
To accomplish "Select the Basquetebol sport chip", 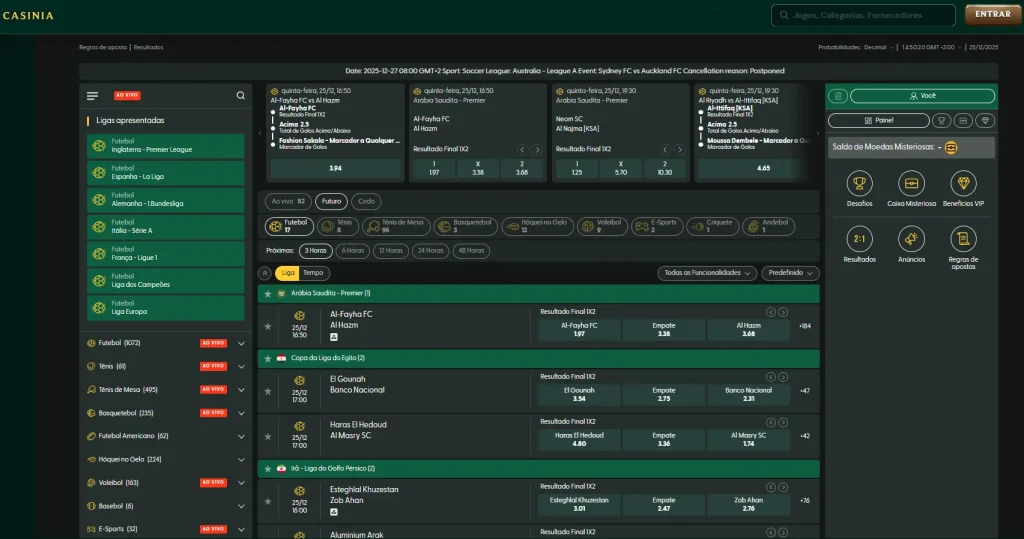I will tap(466, 226).
